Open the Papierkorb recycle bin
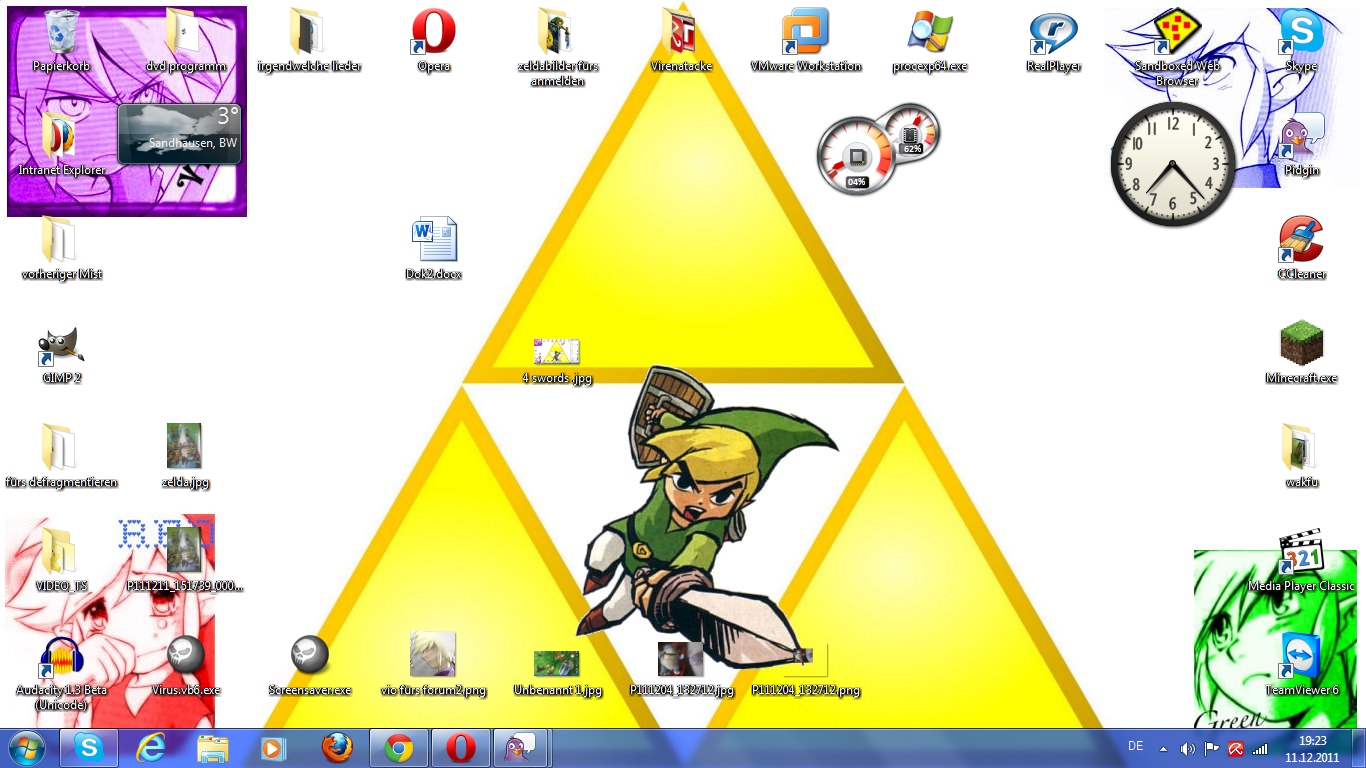 click(61, 34)
